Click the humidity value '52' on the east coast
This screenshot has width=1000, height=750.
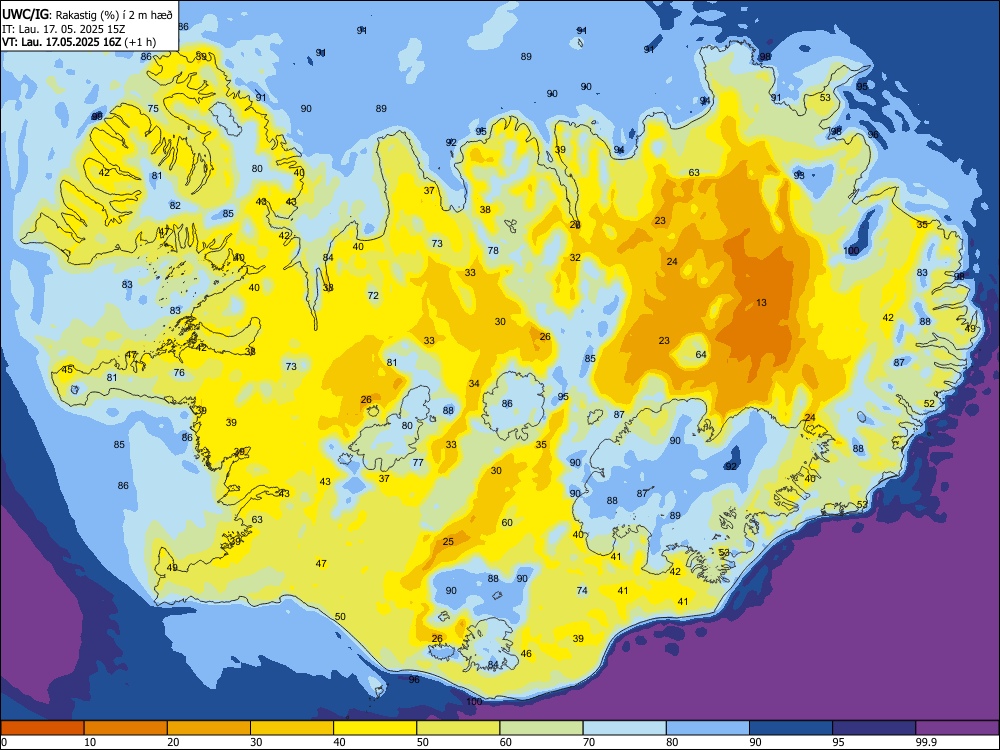pyautogui.click(x=929, y=403)
